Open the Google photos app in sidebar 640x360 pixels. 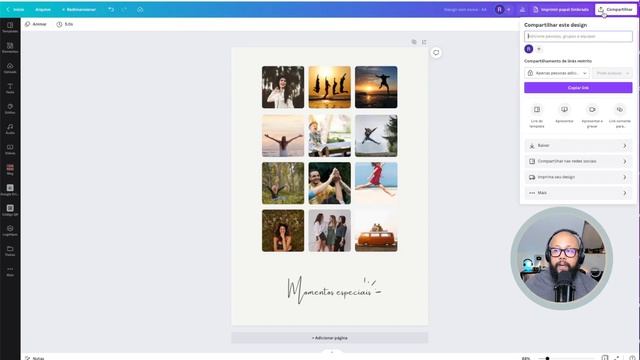pos(10,190)
